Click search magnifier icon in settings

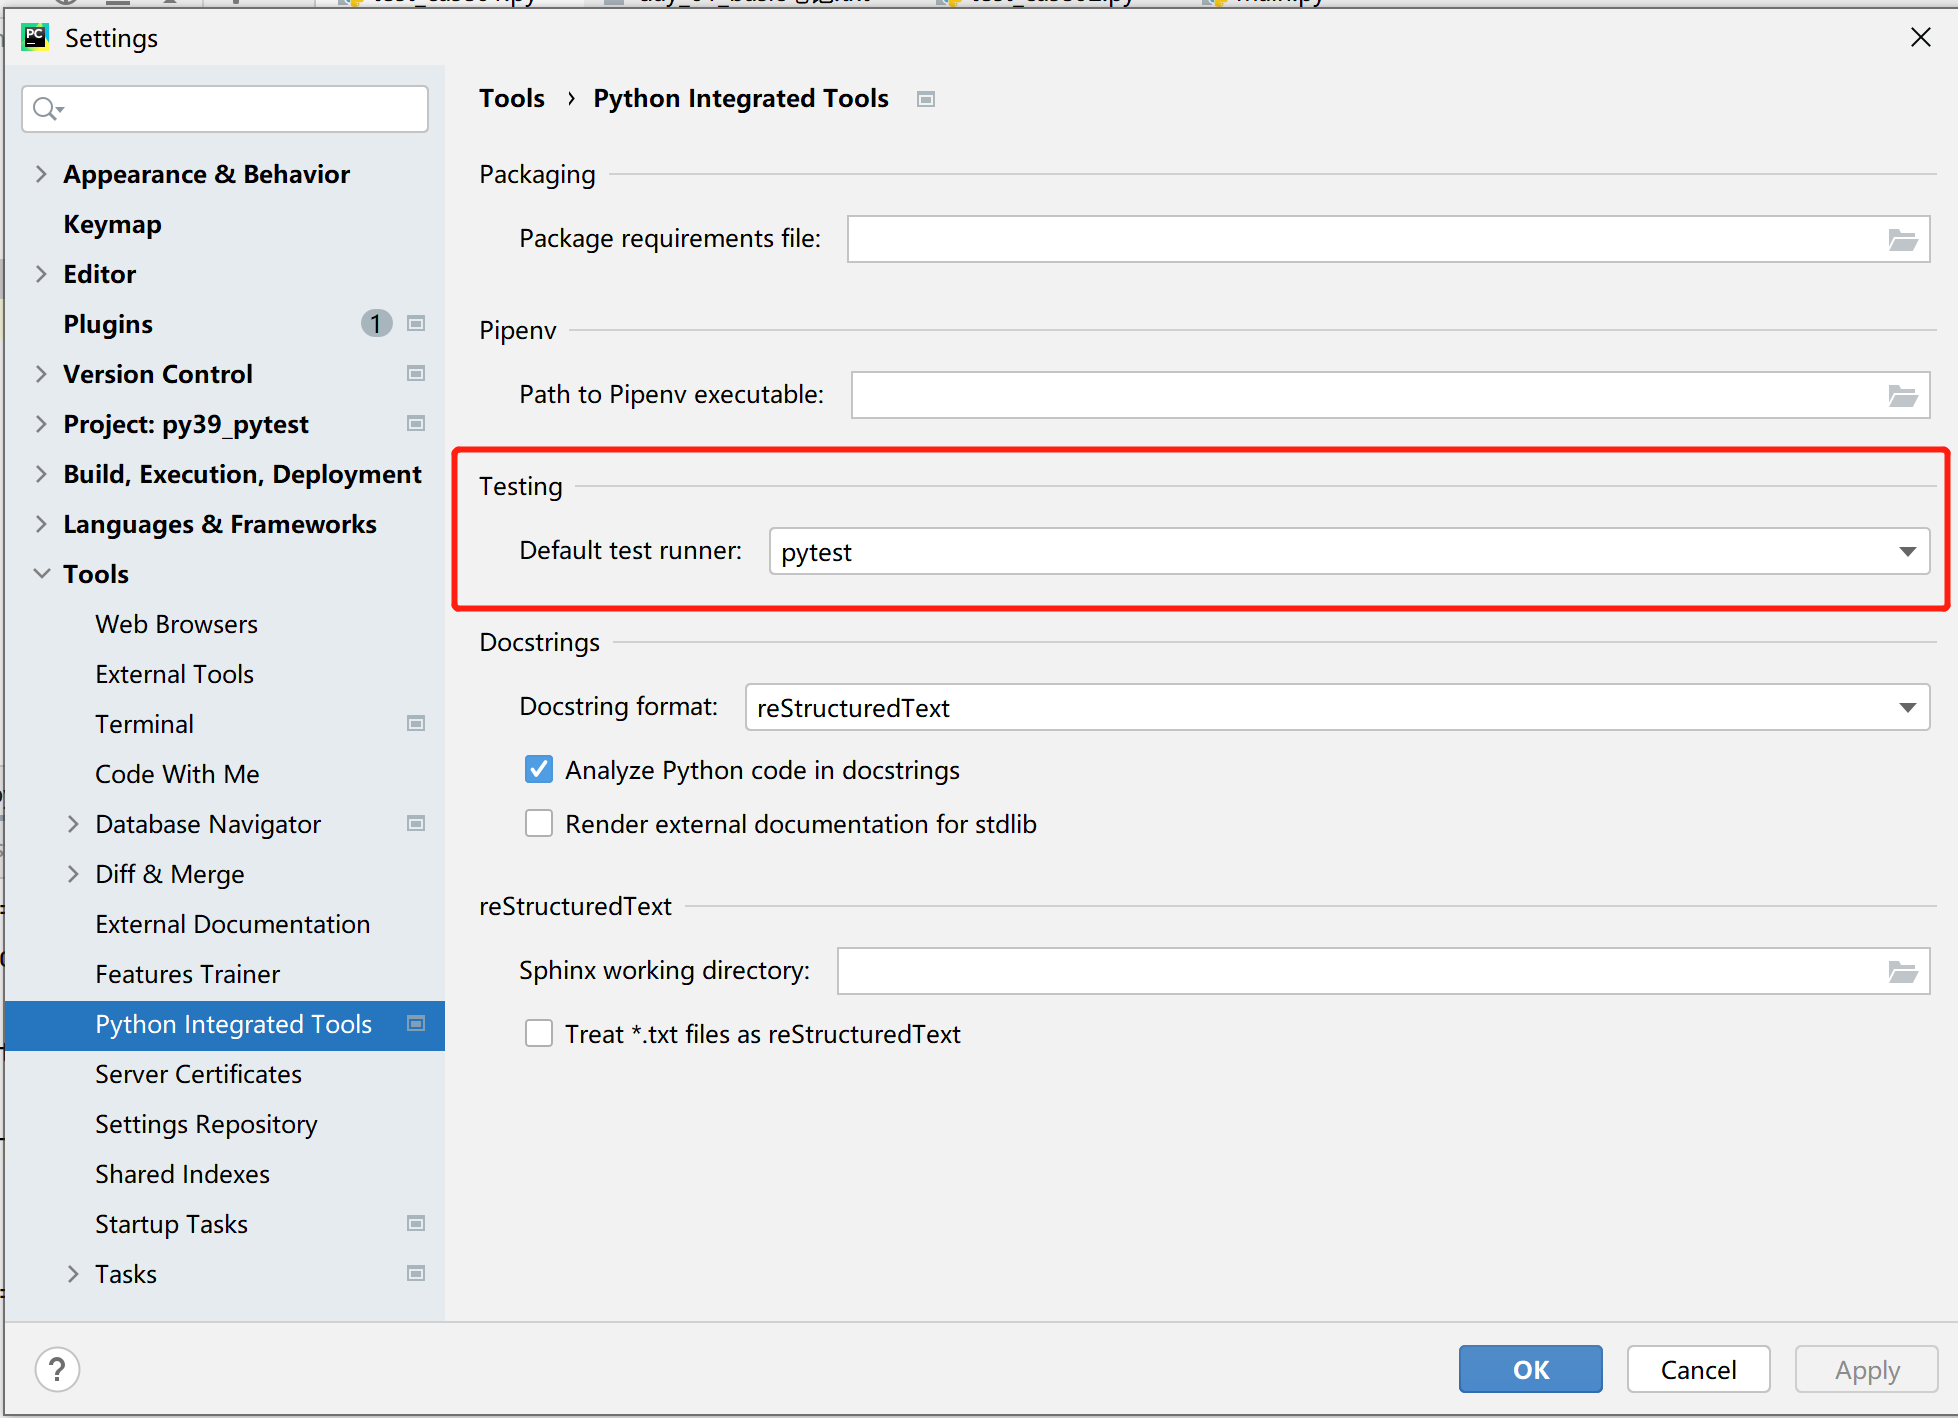[46, 108]
